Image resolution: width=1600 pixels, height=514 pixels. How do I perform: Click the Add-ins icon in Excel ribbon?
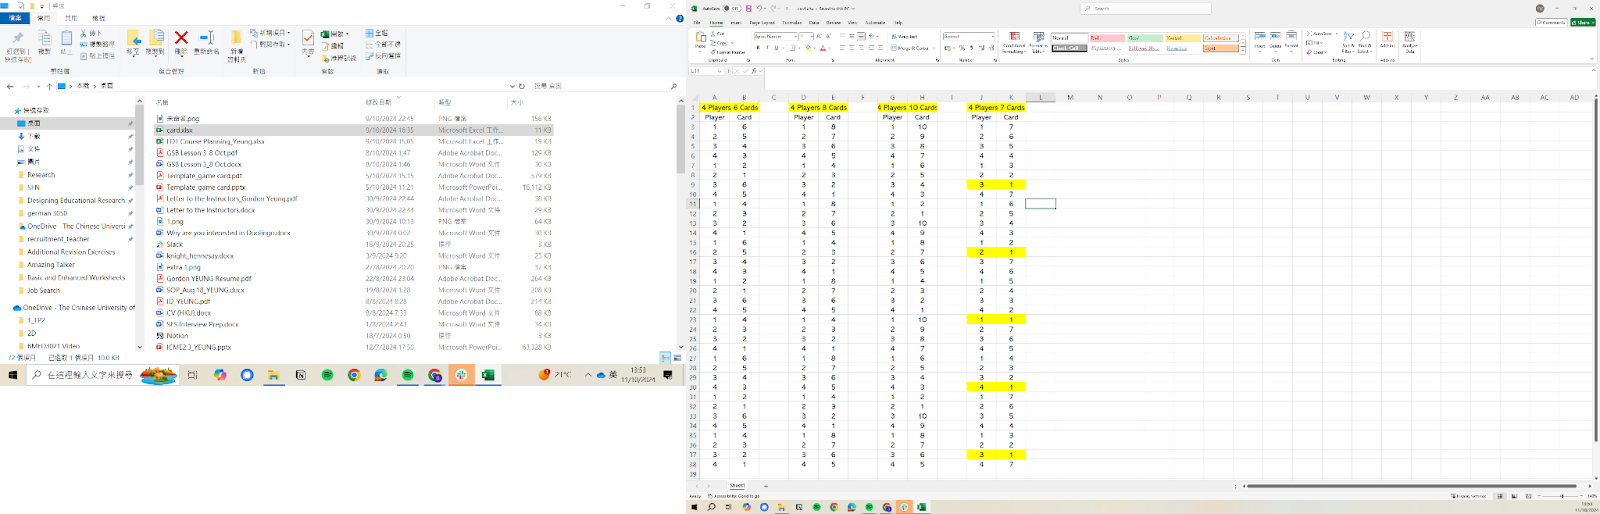[x=1387, y=36]
